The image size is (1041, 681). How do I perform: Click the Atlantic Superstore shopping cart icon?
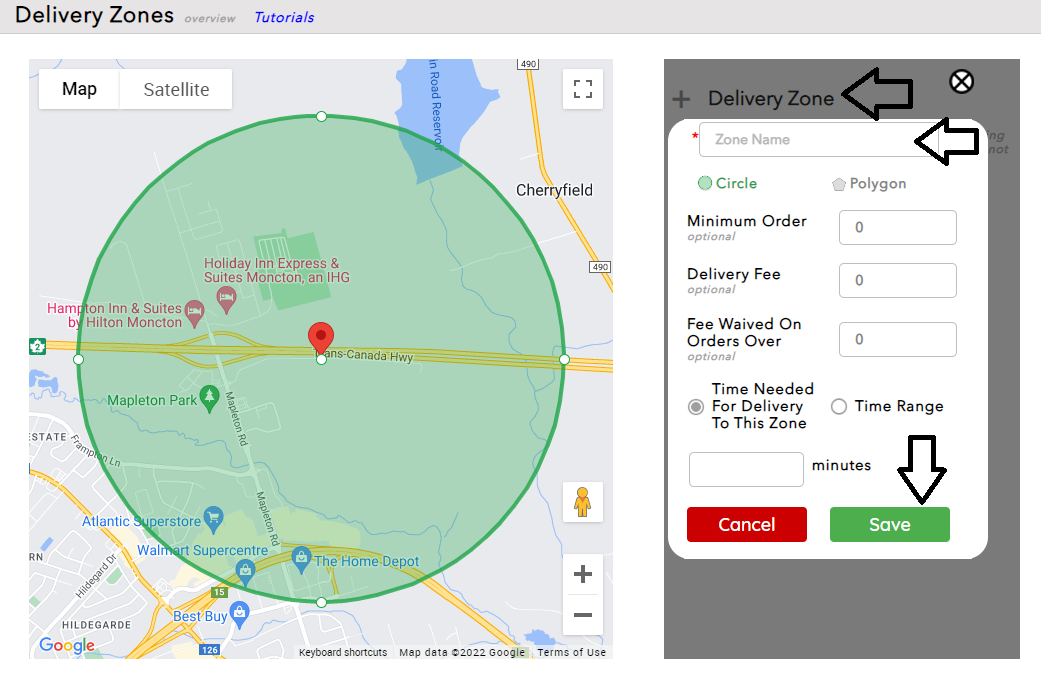(x=212, y=518)
